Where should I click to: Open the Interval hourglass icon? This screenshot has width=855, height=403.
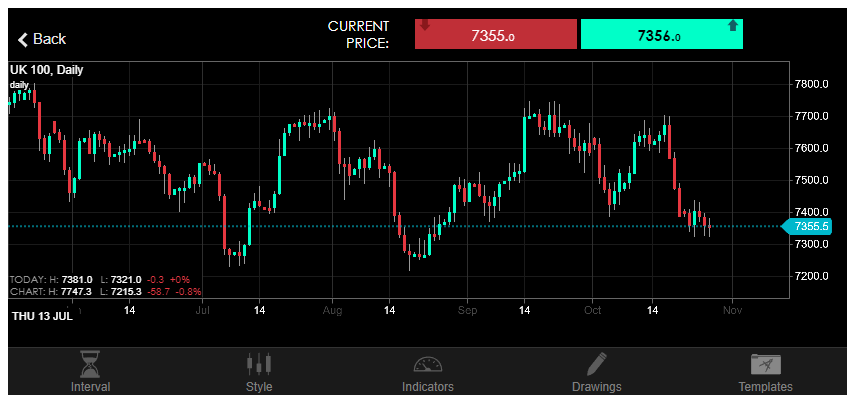(91, 364)
